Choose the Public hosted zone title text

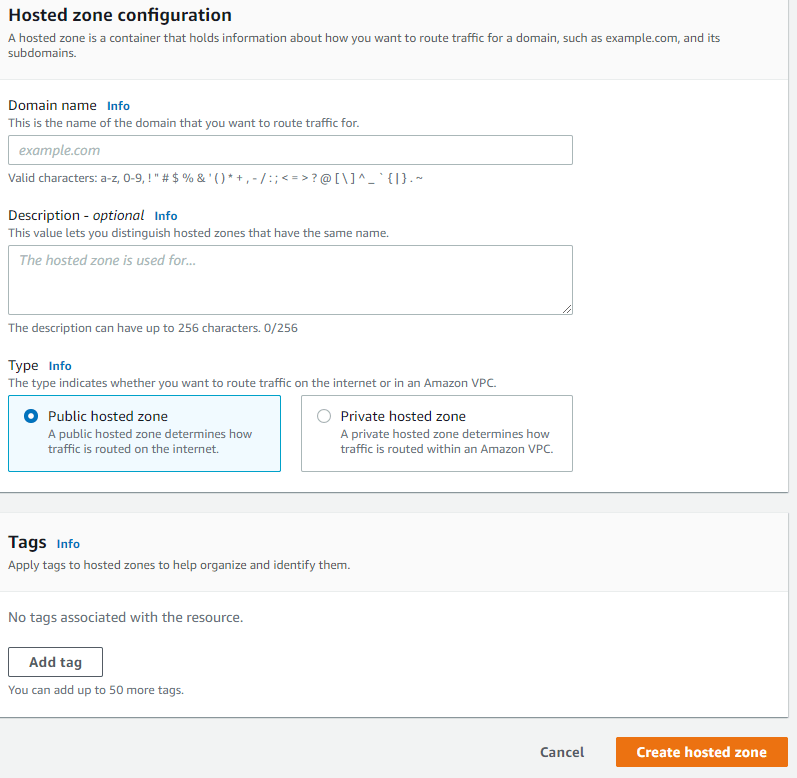[108, 416]
